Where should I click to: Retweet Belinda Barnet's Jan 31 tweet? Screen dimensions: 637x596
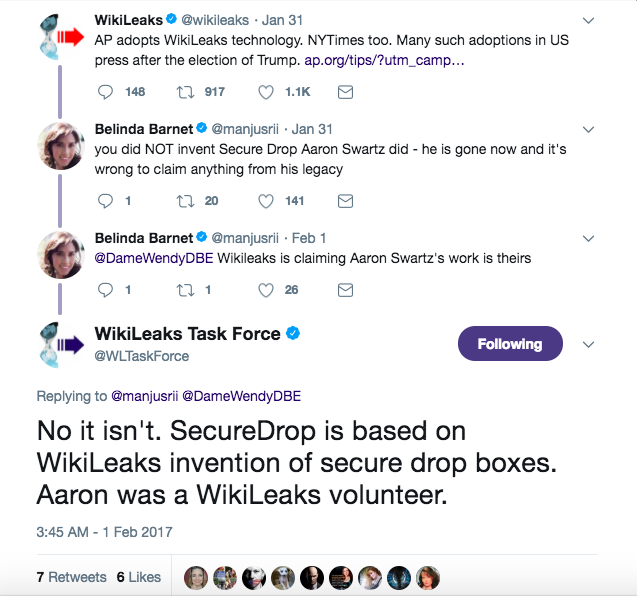click(184, 201)
